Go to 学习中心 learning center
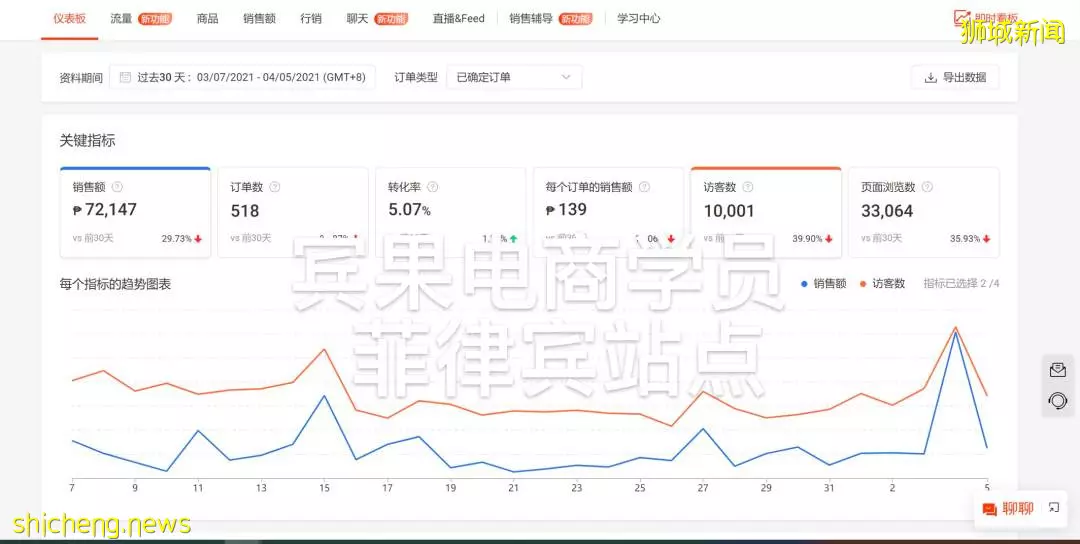The width and height of the screenshot is (1080, 544). tap(638, 19)
